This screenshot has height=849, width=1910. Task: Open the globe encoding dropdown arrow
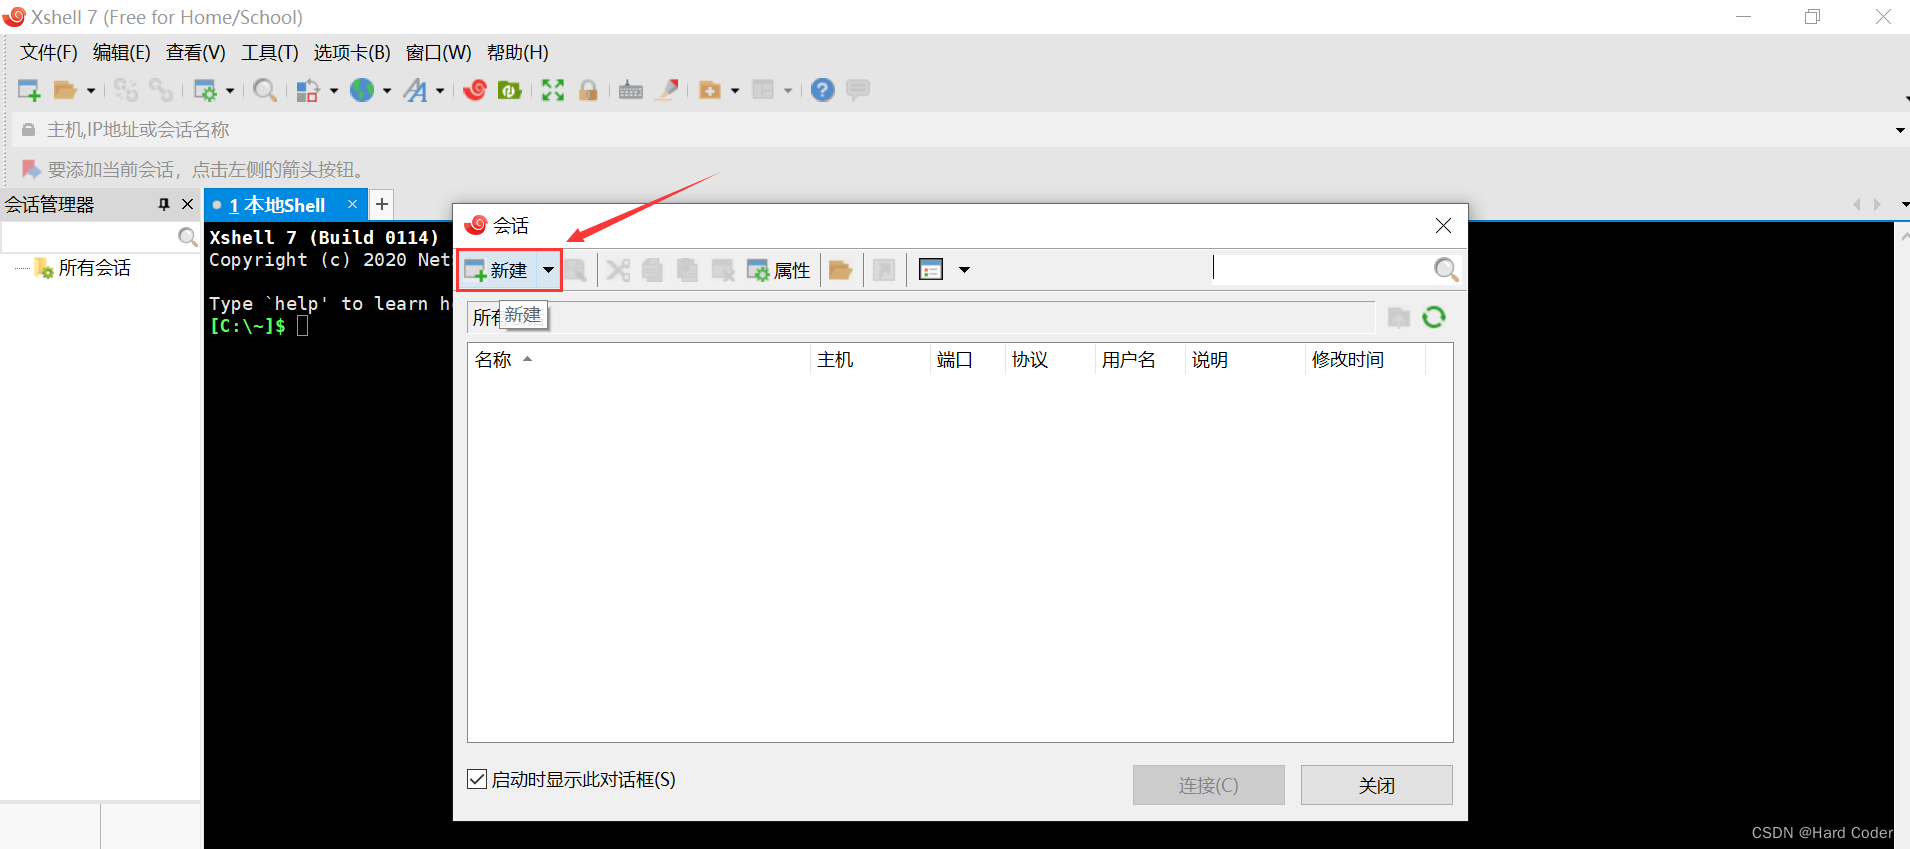coord(387,91)
